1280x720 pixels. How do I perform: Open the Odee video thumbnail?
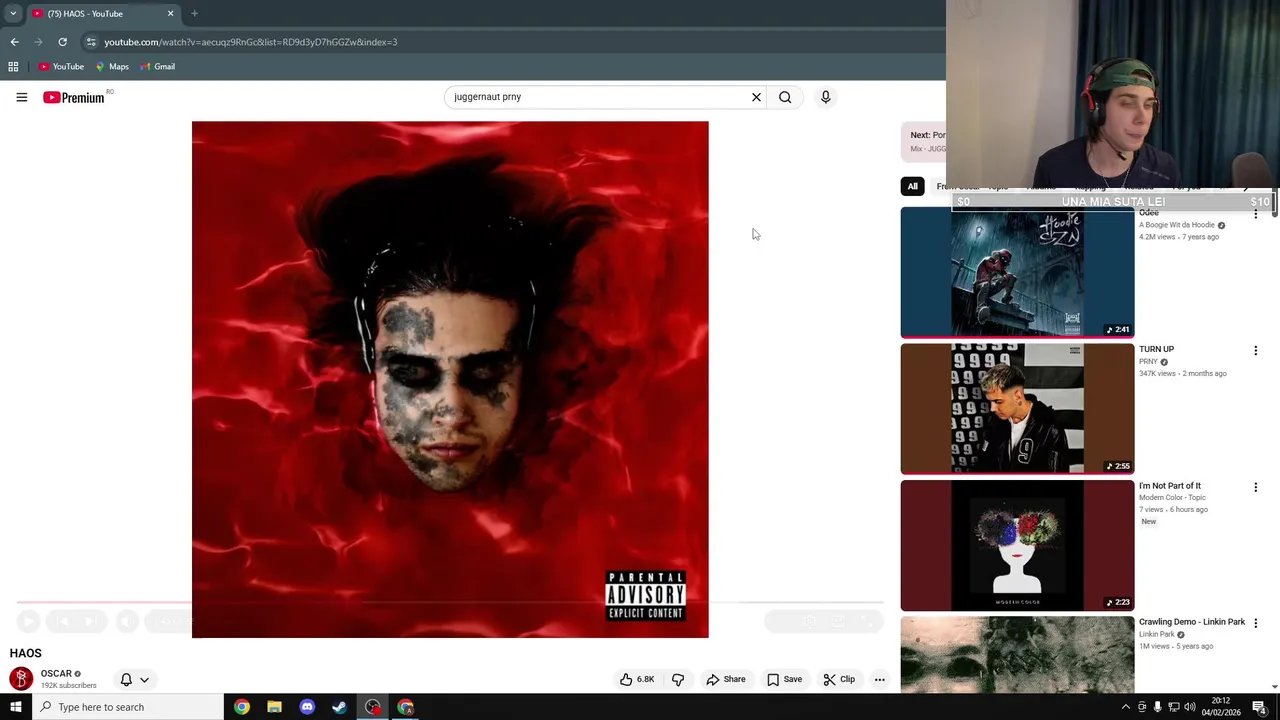1017,272
